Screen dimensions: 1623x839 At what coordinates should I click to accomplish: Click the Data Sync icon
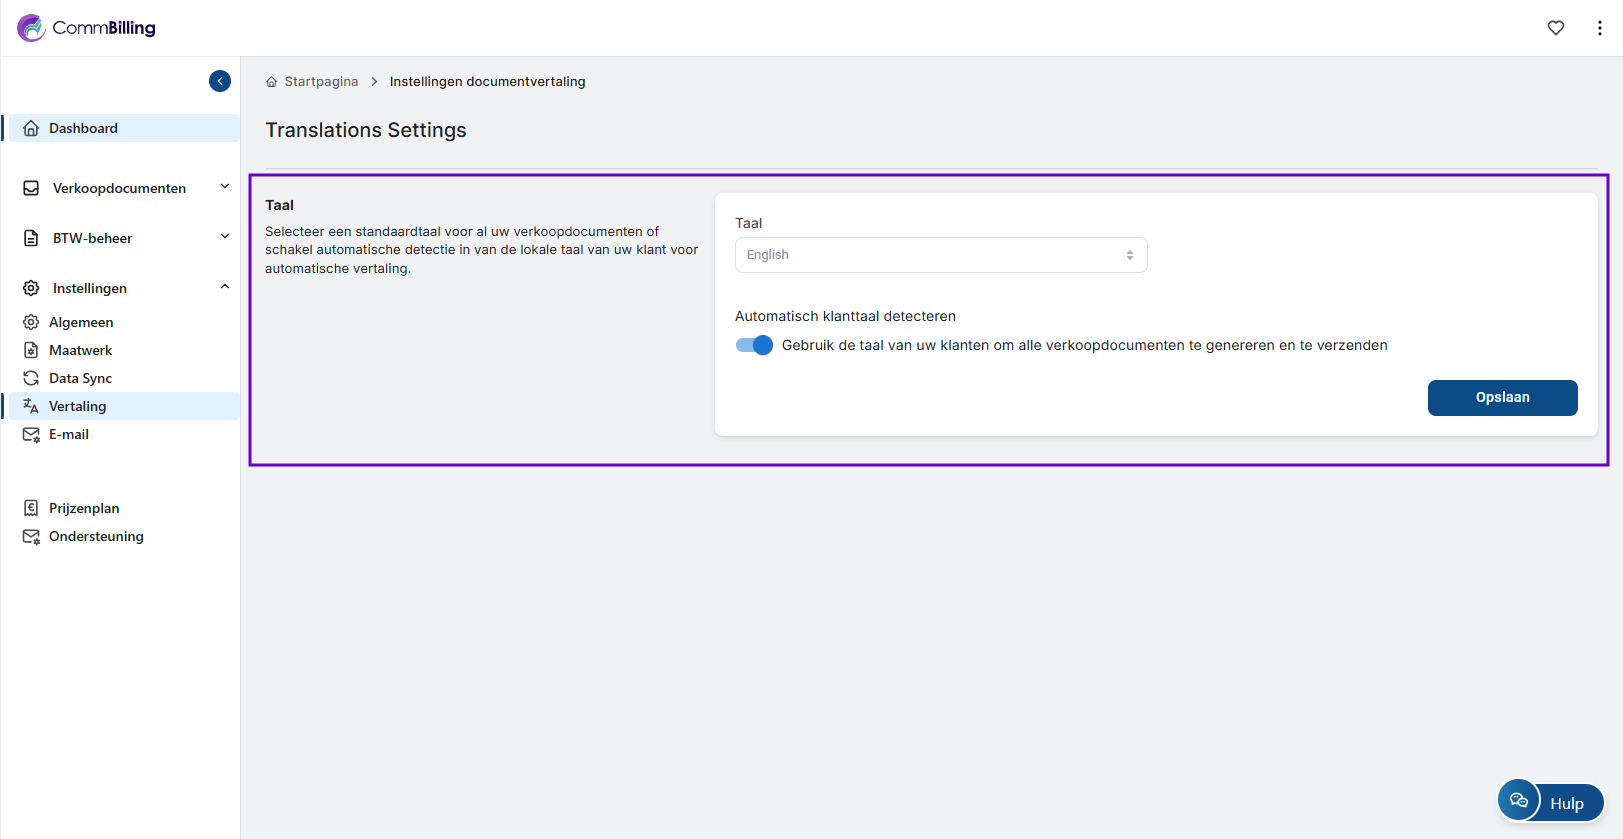[x=31, y=378]
